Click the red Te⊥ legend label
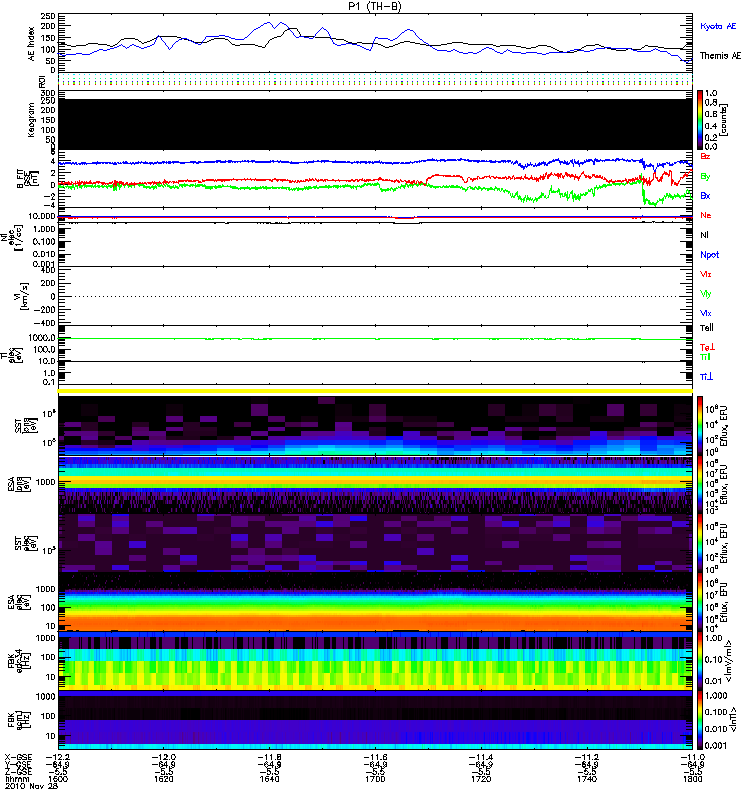 pyautogui.click(x=707, y=347)
